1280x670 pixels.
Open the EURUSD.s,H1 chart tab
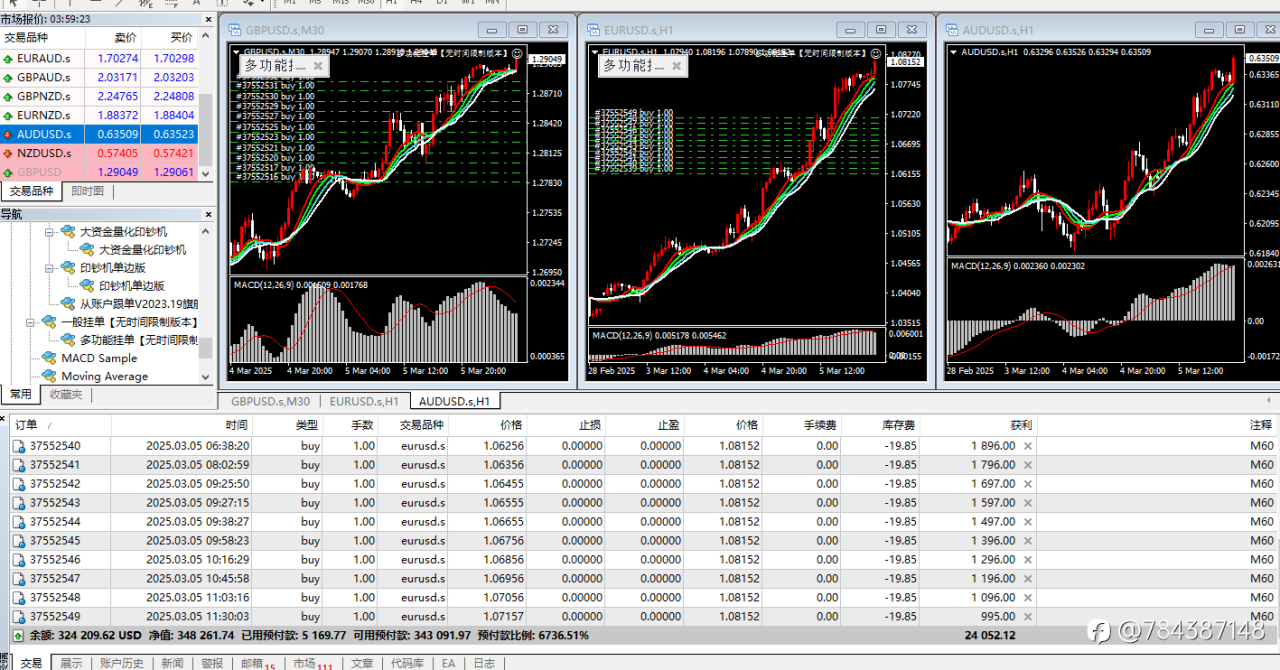364,401
